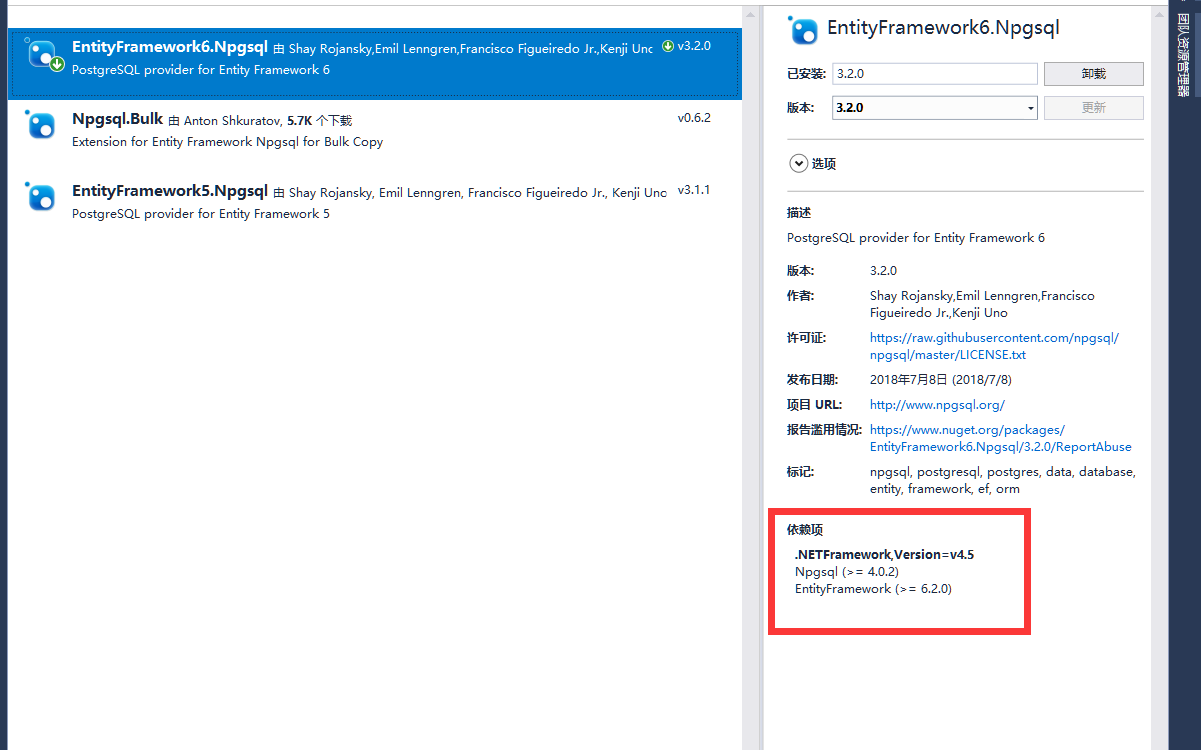This screenshot has width=1201, height=750.
Task: Click the EntityFramework5.Npgsql package icon
Action: pyautogui.click(x=41, y=196)
